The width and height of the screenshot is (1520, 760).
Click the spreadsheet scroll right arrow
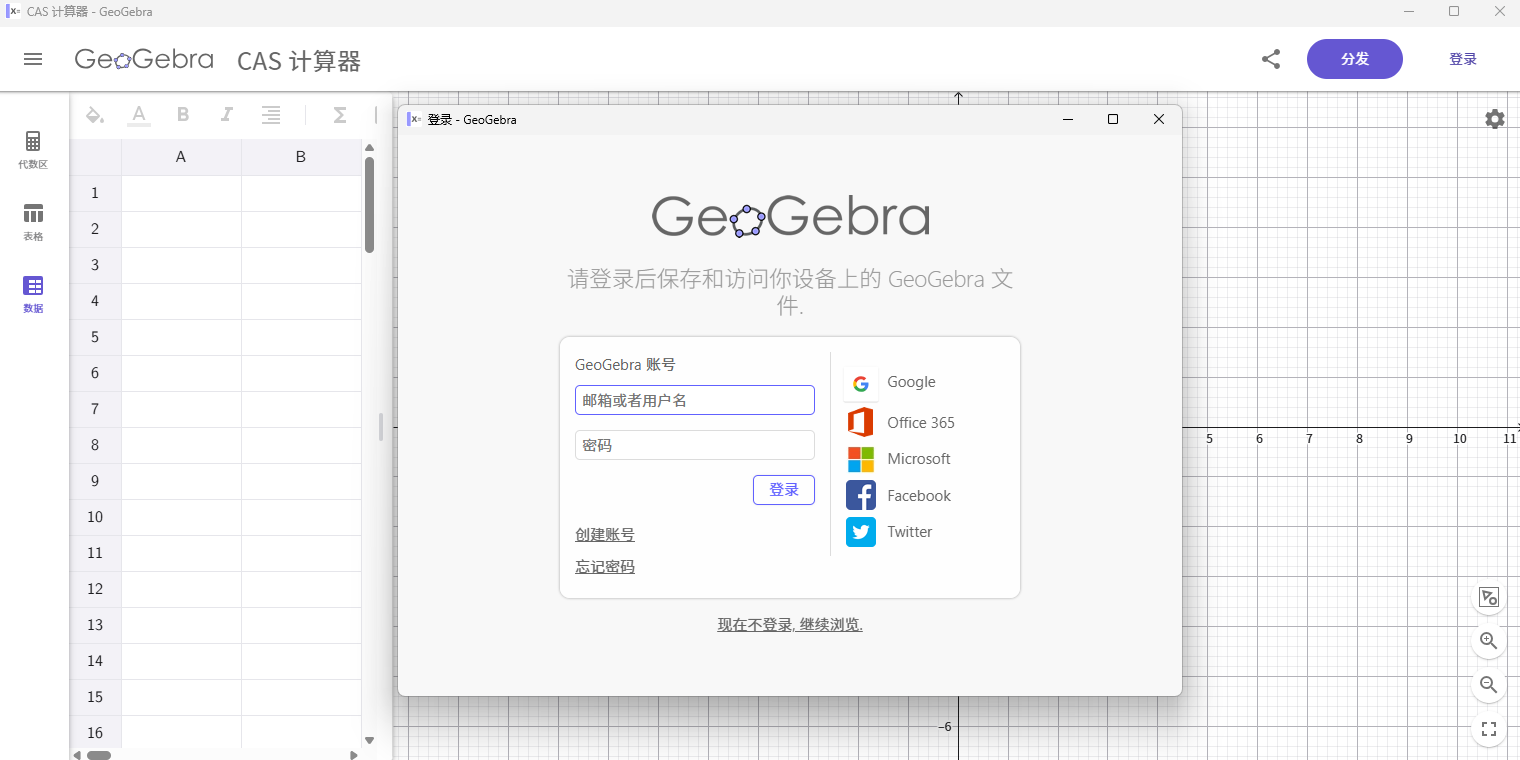(x=354, y=755)
